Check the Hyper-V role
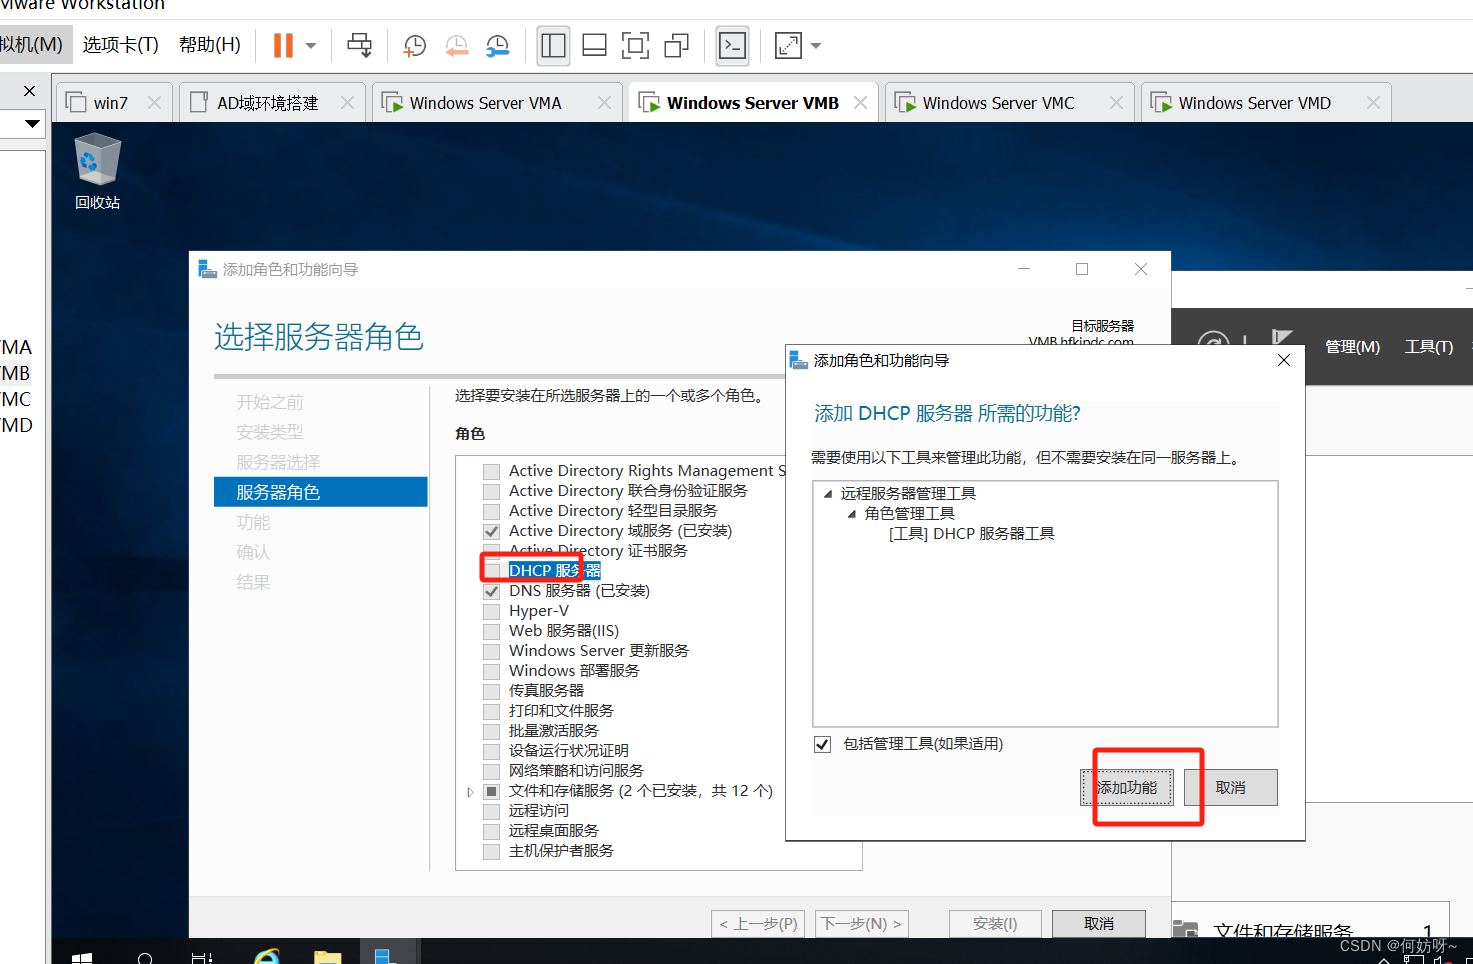The image size is (1473, 964). [x=491, y=611]
